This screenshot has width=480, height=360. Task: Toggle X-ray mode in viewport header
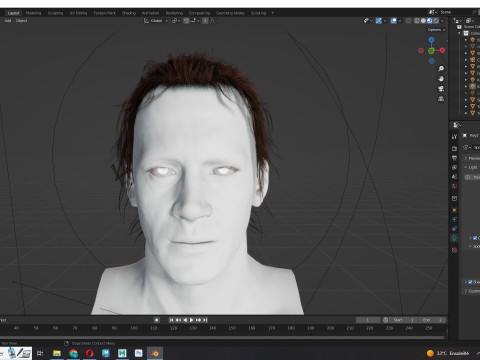[409, 21]
